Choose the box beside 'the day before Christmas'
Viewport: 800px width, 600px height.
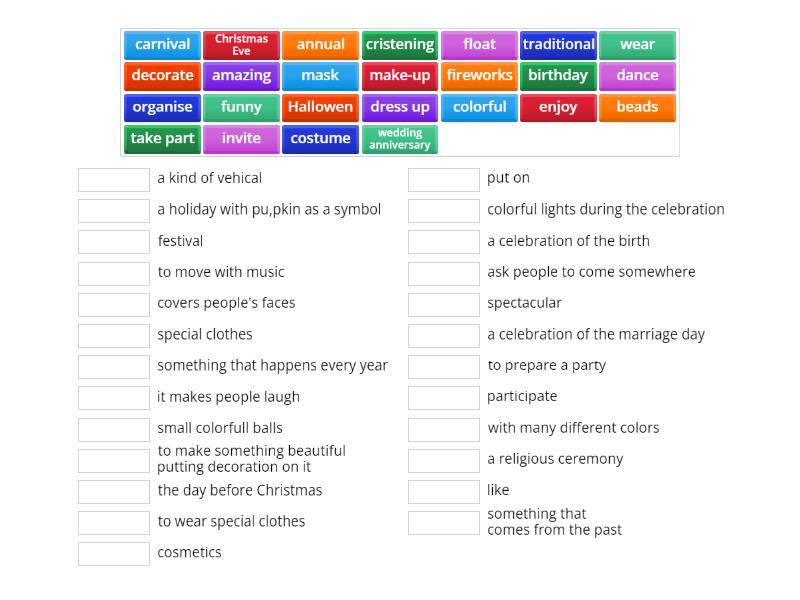click(114, 491)
